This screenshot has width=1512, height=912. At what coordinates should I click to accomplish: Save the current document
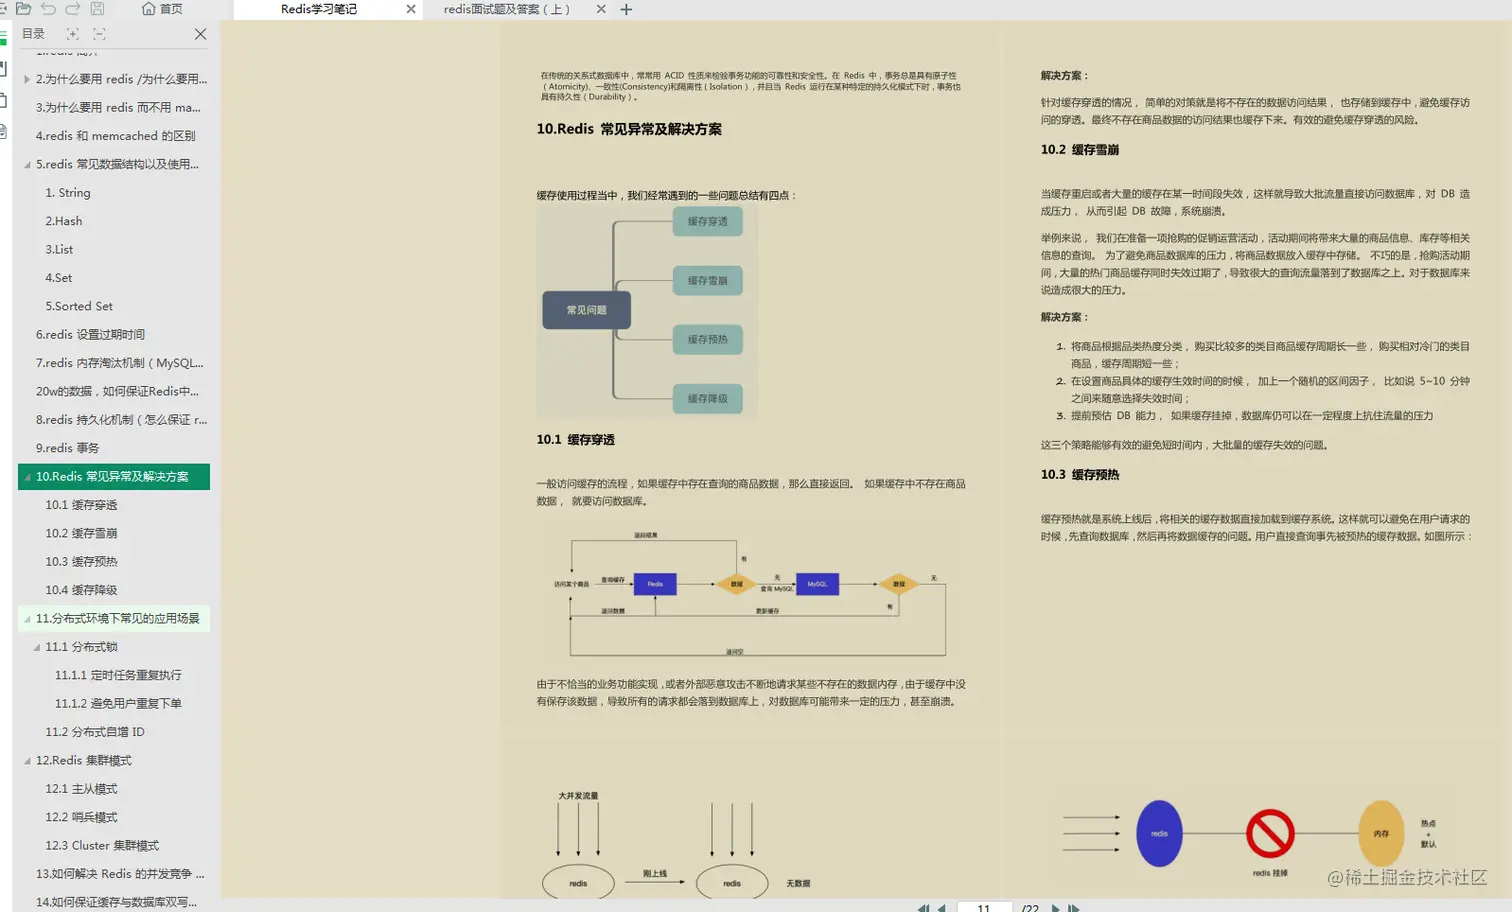tap(96, 9)
